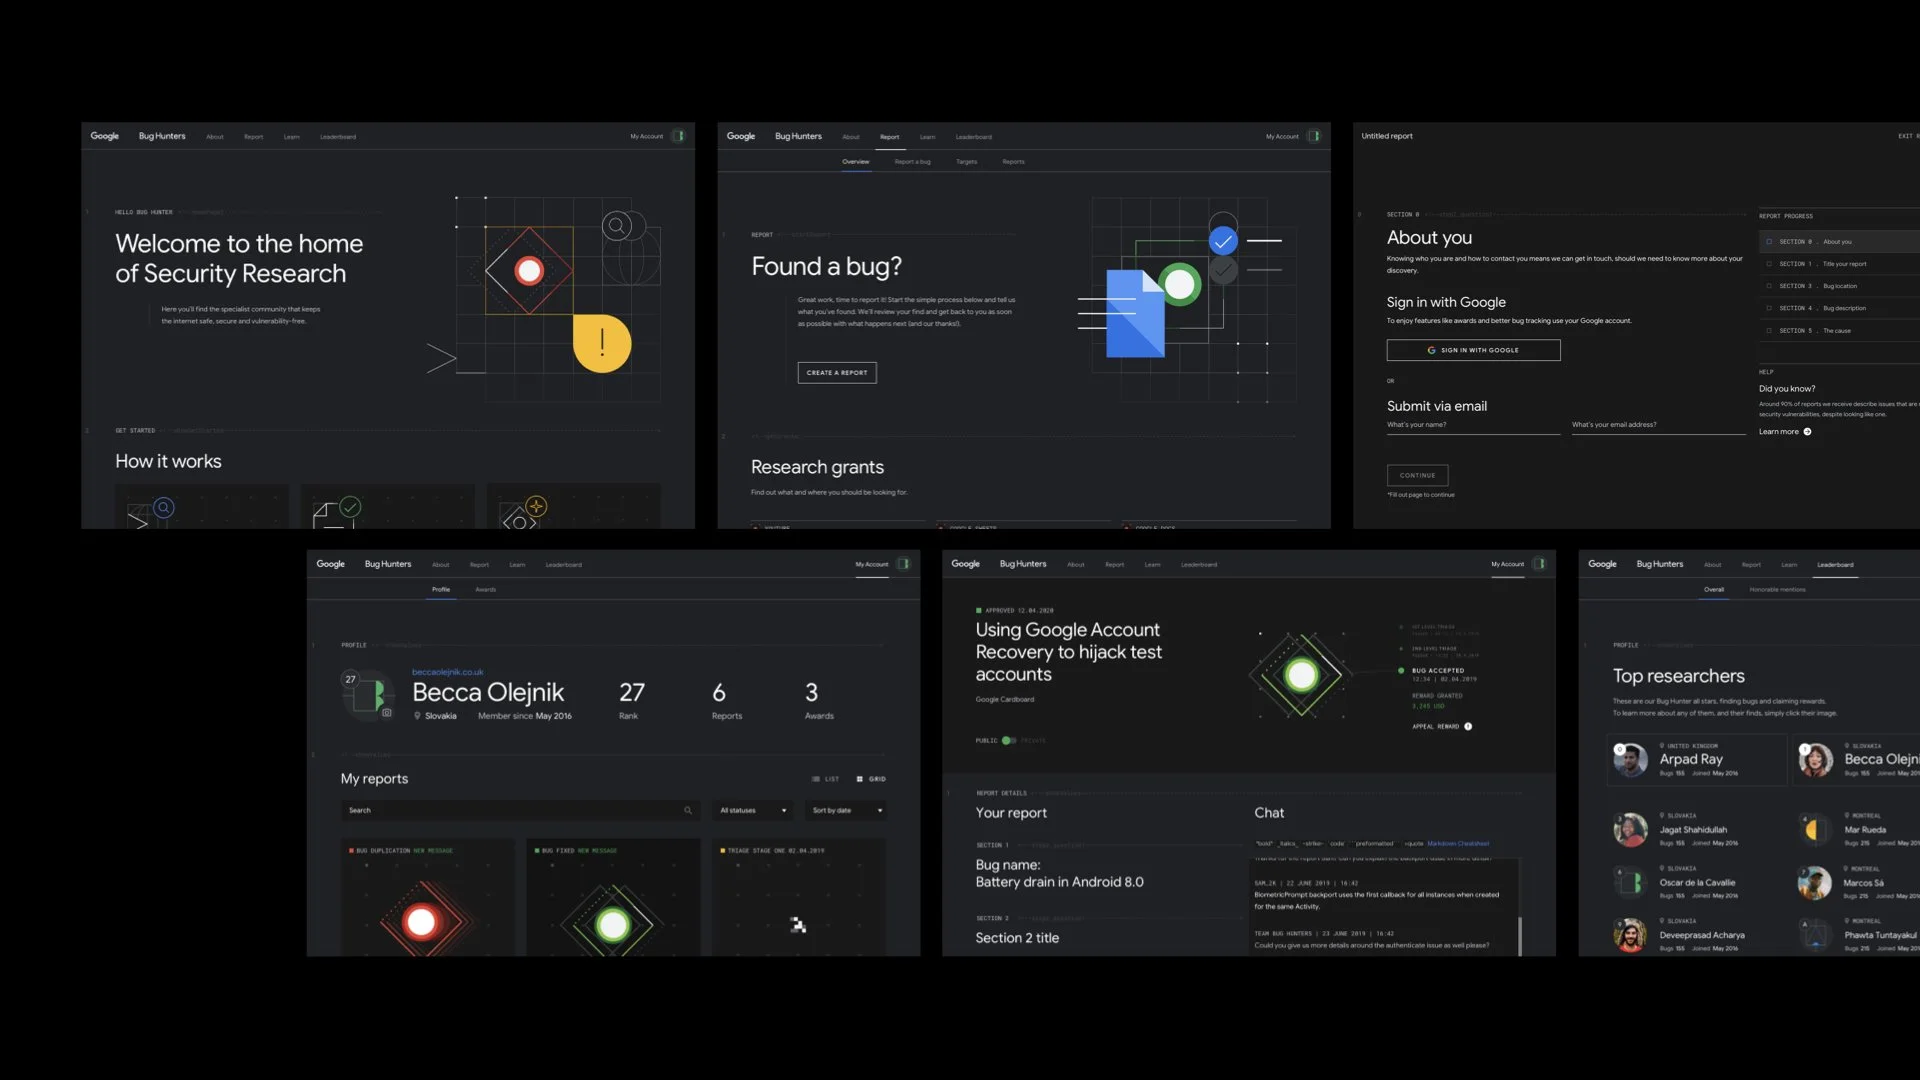Open the Triage Stage One report card
The height and width of the screenshot is (1080, 1920).
pyautogui.click(x=798, y=897)
